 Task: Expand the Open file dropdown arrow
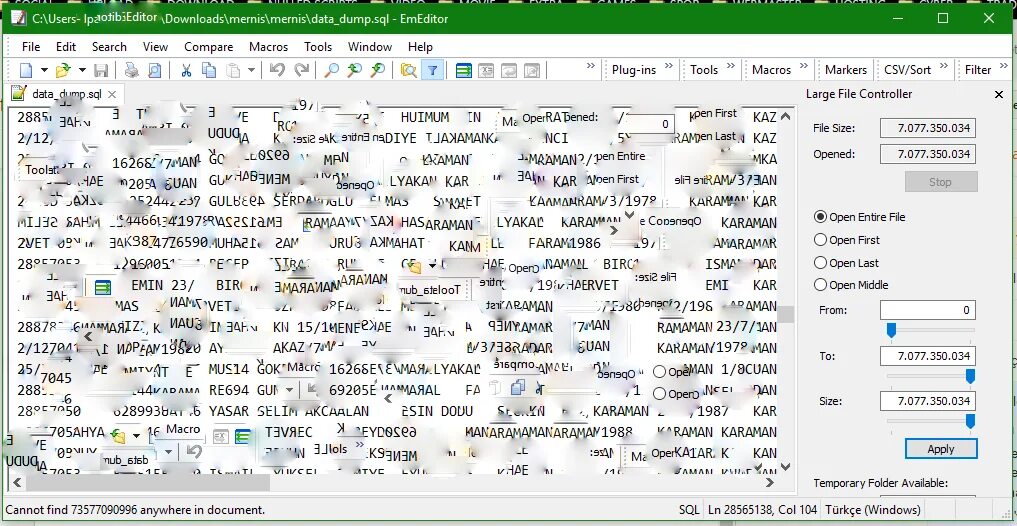pos(82,70)
